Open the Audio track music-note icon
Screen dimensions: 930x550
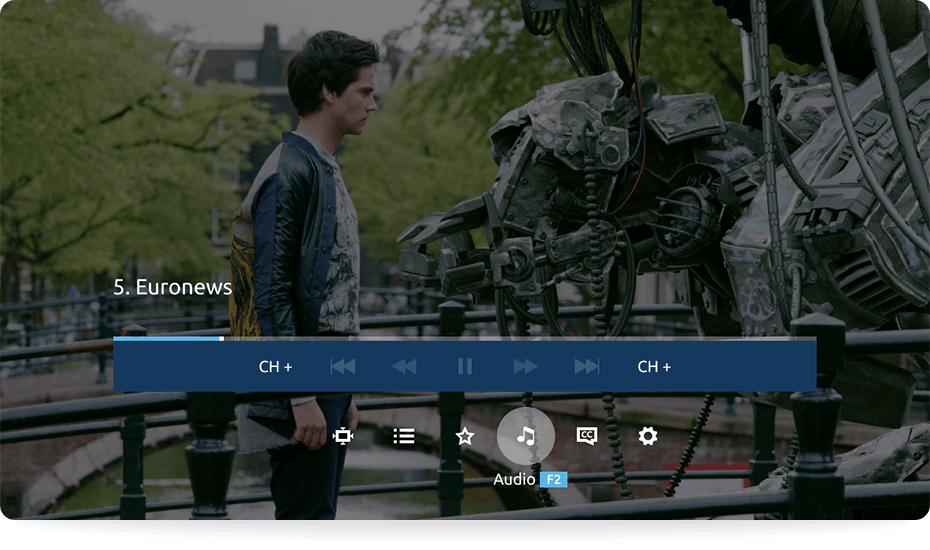[525, 436]
